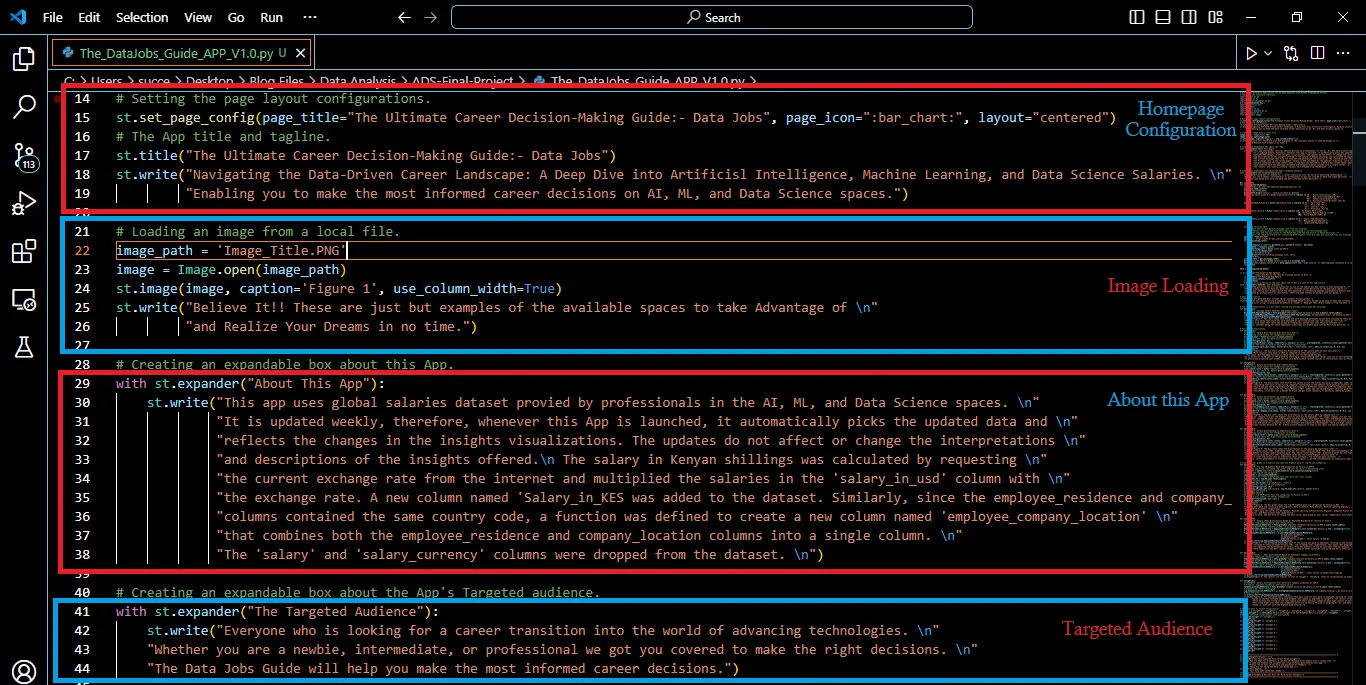Click the st.title line of code
The width and height of the screenshot is (1366, 685).
366,156
